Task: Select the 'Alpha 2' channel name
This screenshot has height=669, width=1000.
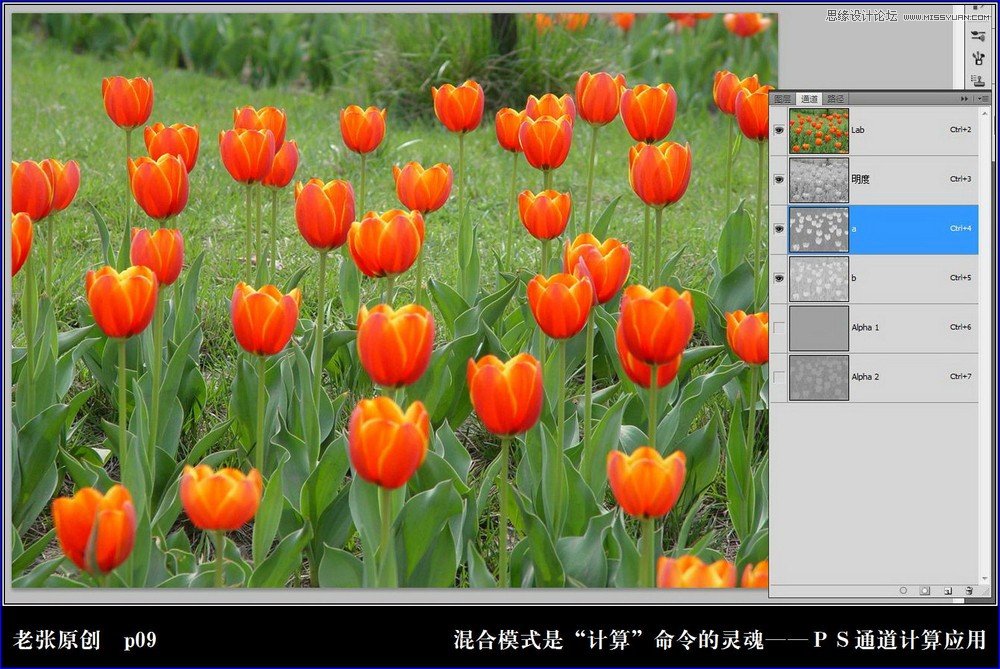Action: 865,377
